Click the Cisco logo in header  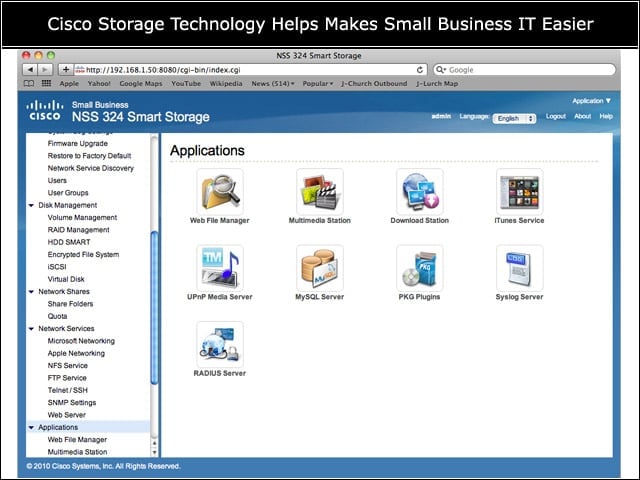point(45,111)
